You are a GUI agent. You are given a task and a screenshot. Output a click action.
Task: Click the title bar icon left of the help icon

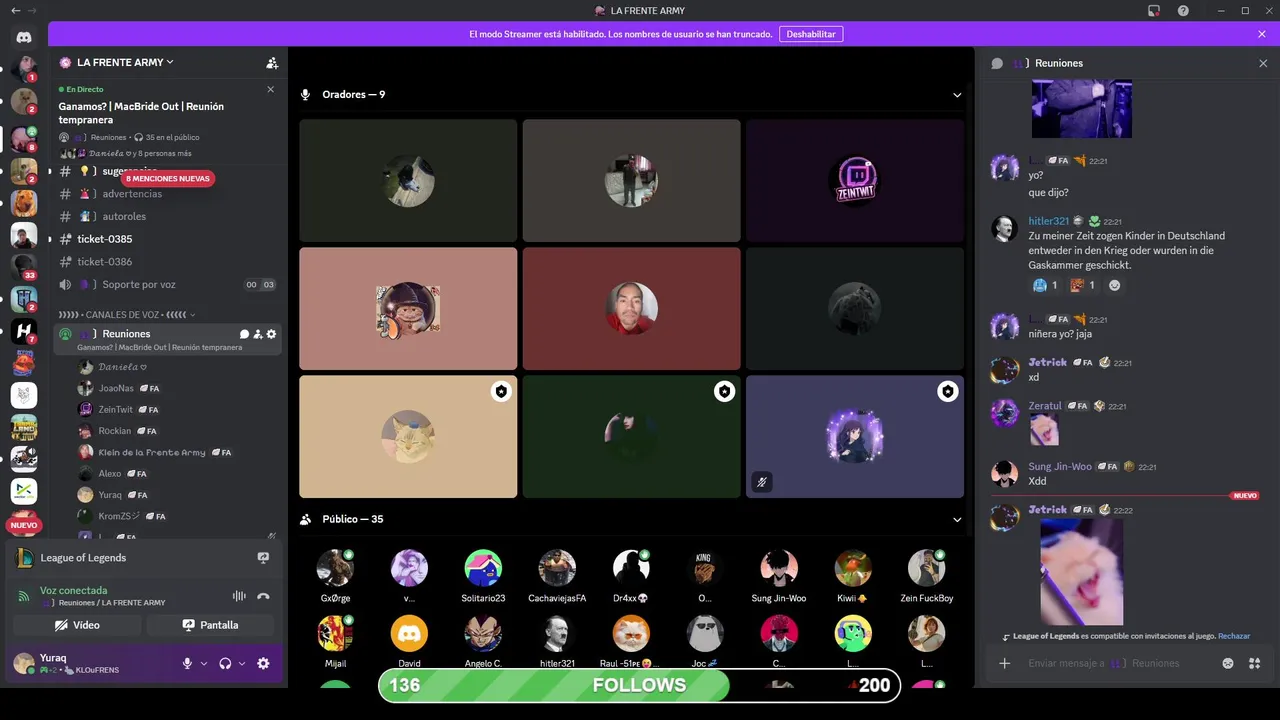[x=1154, y=11]
